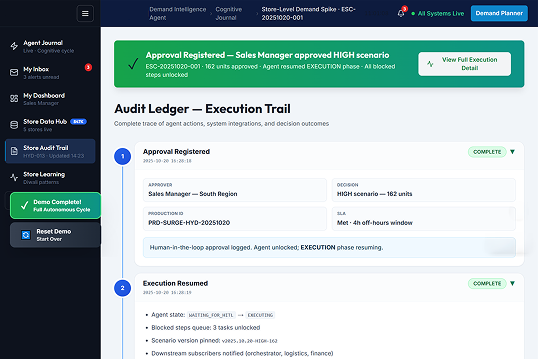Screen dimensions: 538x360
Task: Click the green All Systems Live status dot
Action: click(x=413, y=14)
